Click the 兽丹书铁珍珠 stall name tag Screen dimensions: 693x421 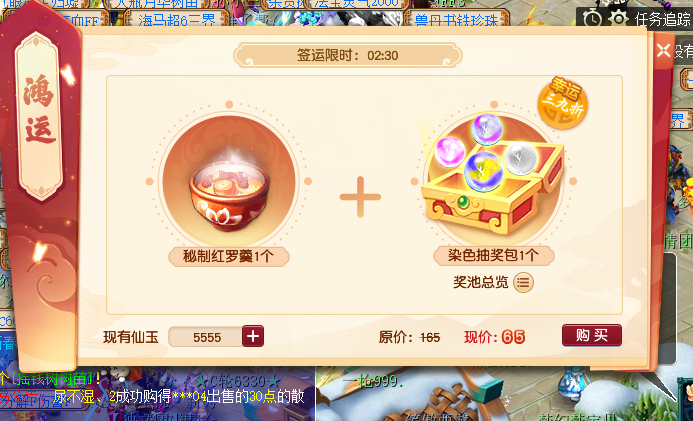click(x=457, y=20)
